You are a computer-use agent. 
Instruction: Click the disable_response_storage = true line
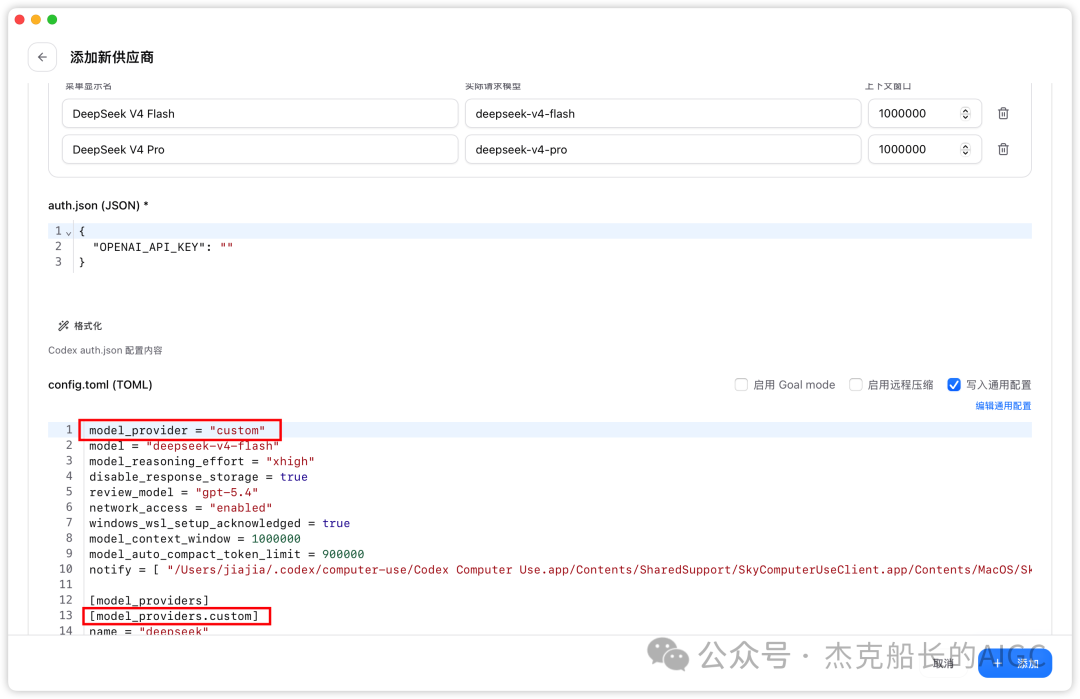(x=198, y=477)
